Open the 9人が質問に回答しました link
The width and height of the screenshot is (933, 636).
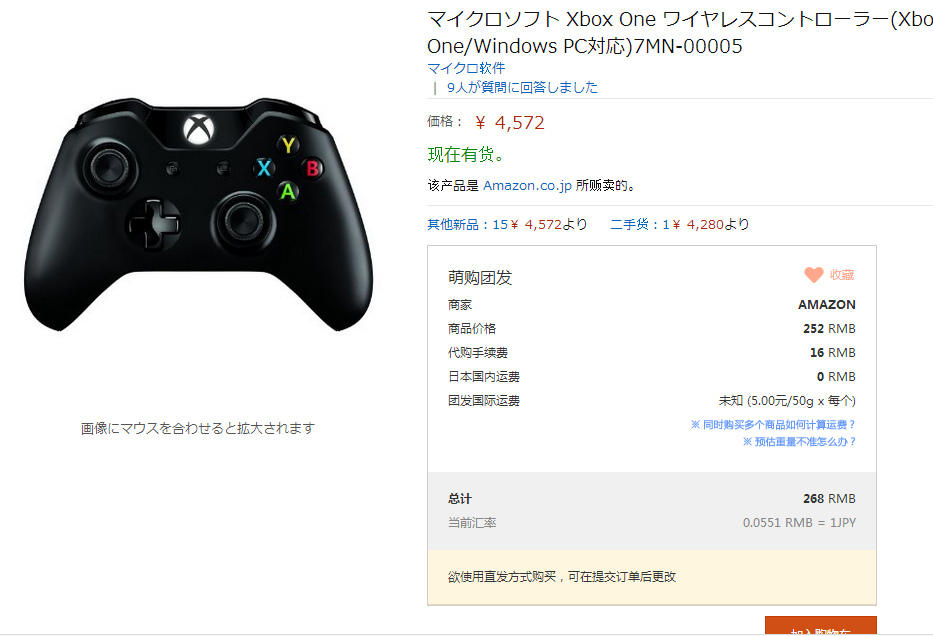tap(522, 87)
